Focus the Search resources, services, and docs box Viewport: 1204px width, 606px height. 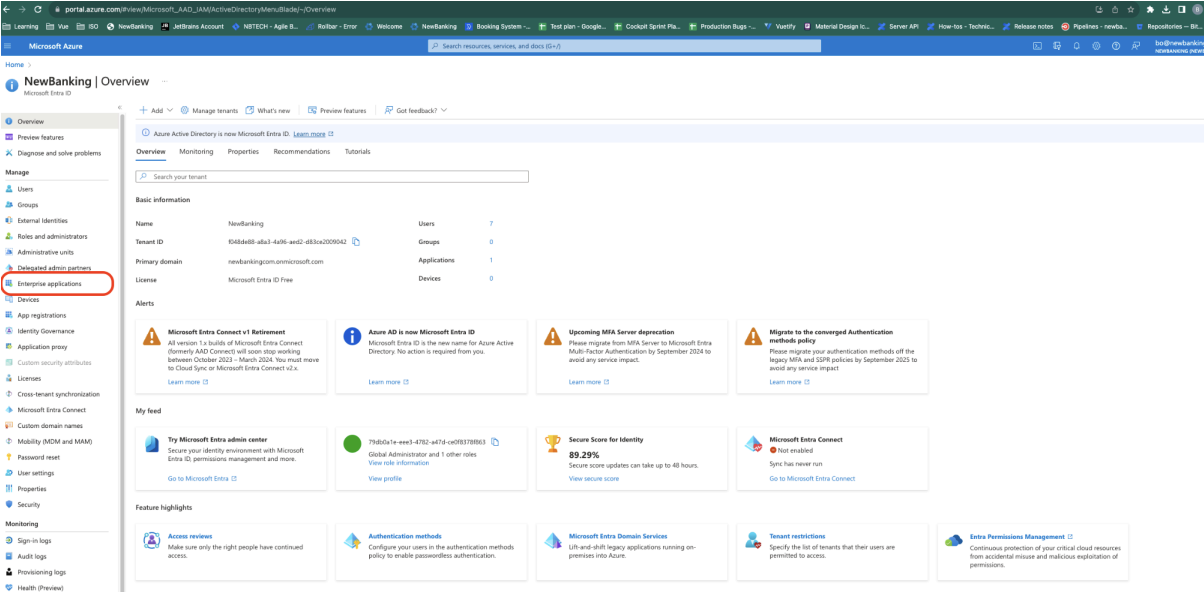click(x=624, y=46)
